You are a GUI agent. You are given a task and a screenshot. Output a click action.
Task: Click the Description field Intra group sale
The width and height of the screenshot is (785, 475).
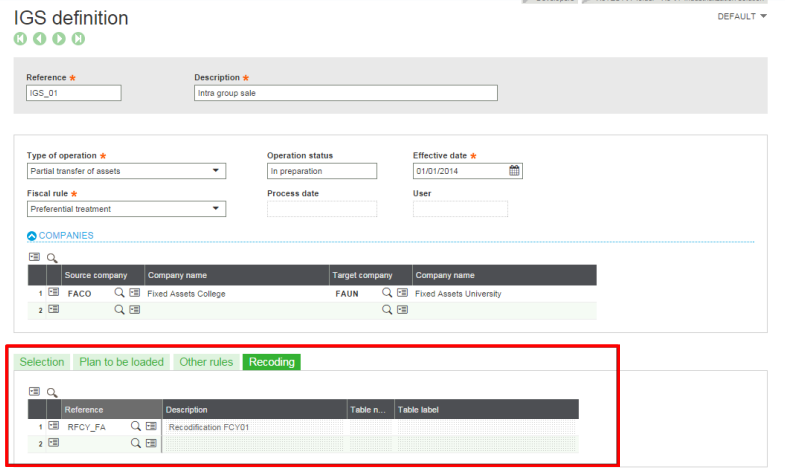point(346,93)
